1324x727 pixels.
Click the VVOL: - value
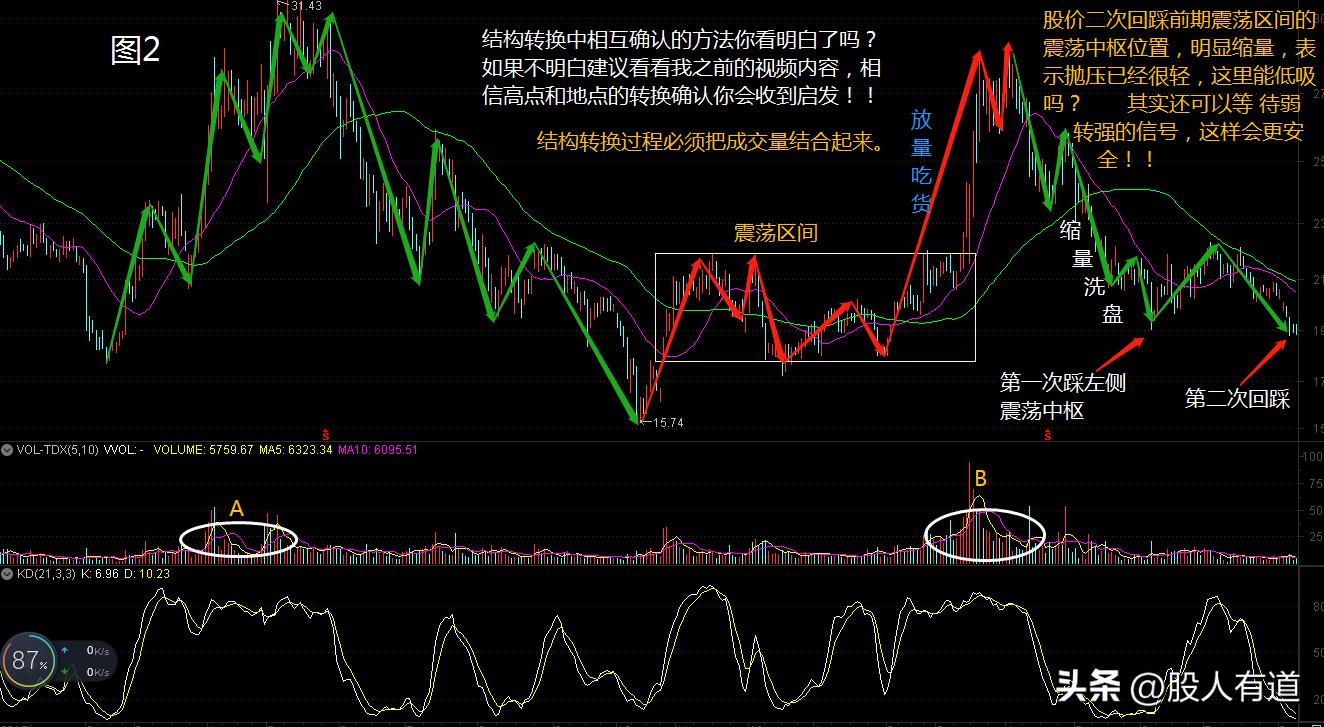pos(124,450)
